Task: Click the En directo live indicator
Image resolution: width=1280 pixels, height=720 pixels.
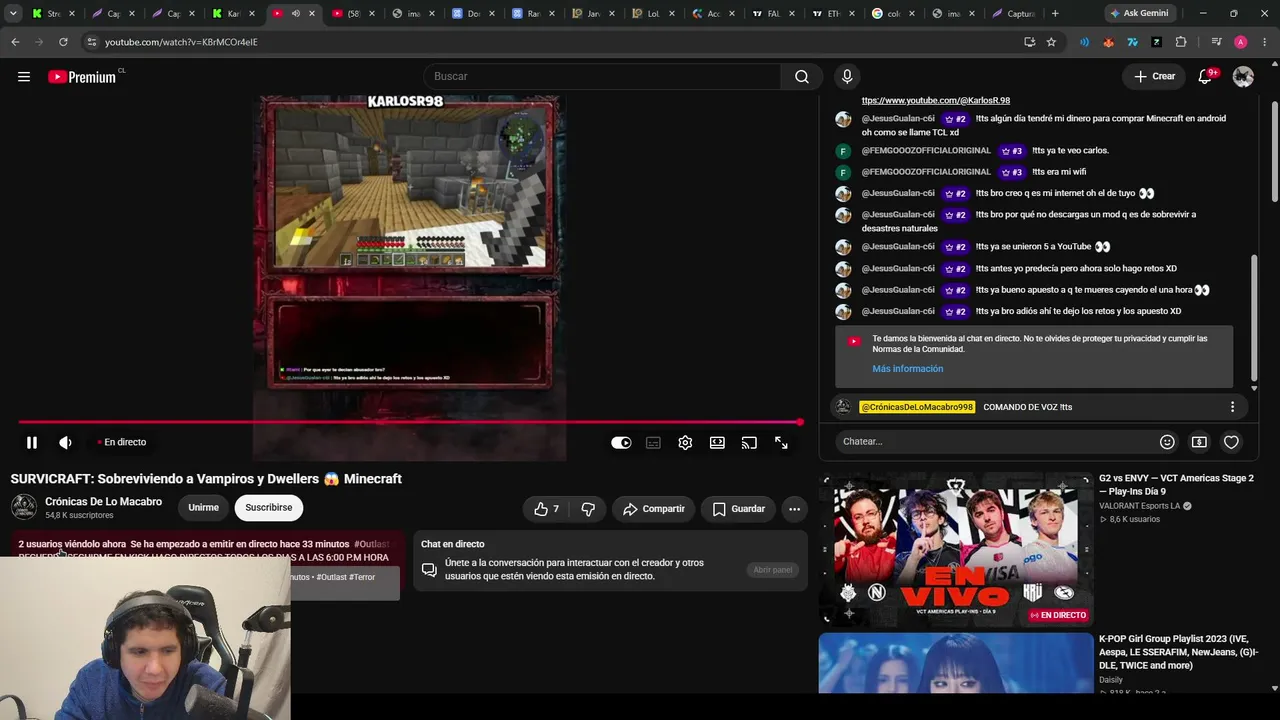Action: tap(122, 442)
